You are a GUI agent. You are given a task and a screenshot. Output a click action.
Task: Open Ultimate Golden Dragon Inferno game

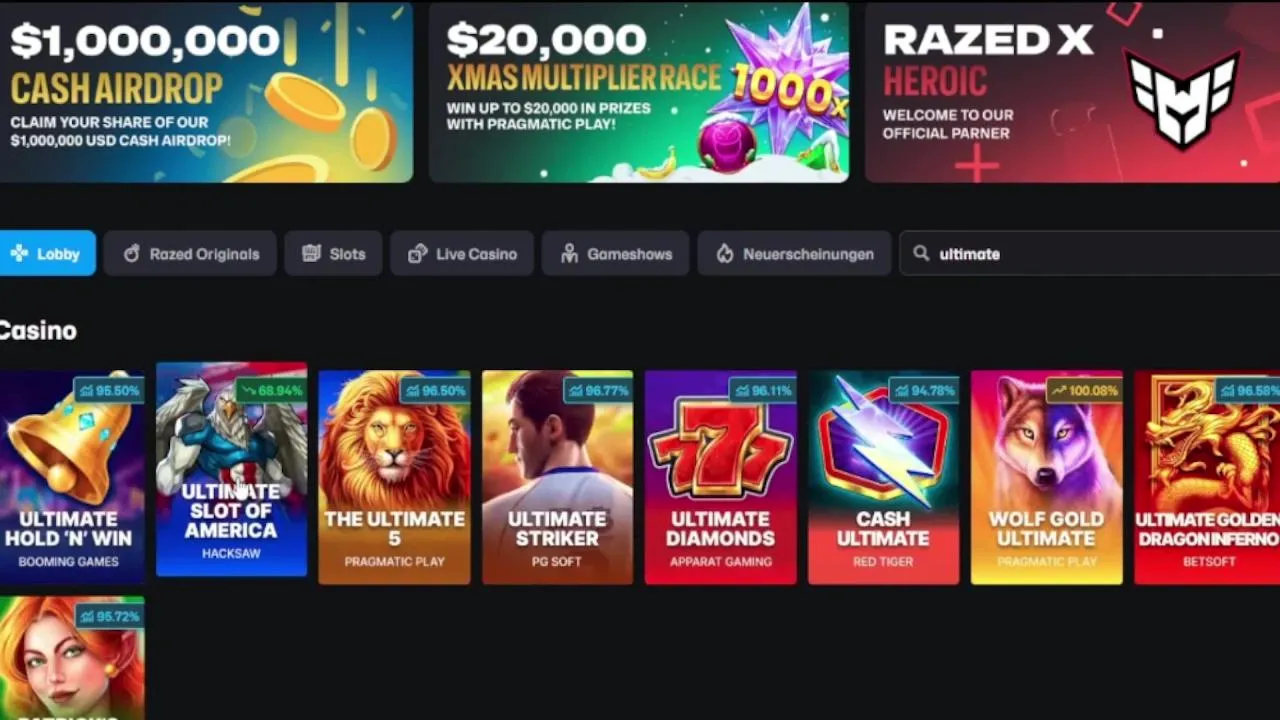pos(1207,477)
